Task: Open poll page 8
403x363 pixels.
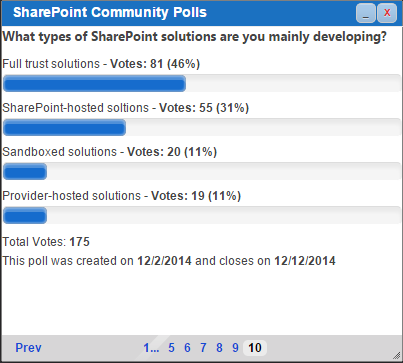Action: click(x=219, y=348)
